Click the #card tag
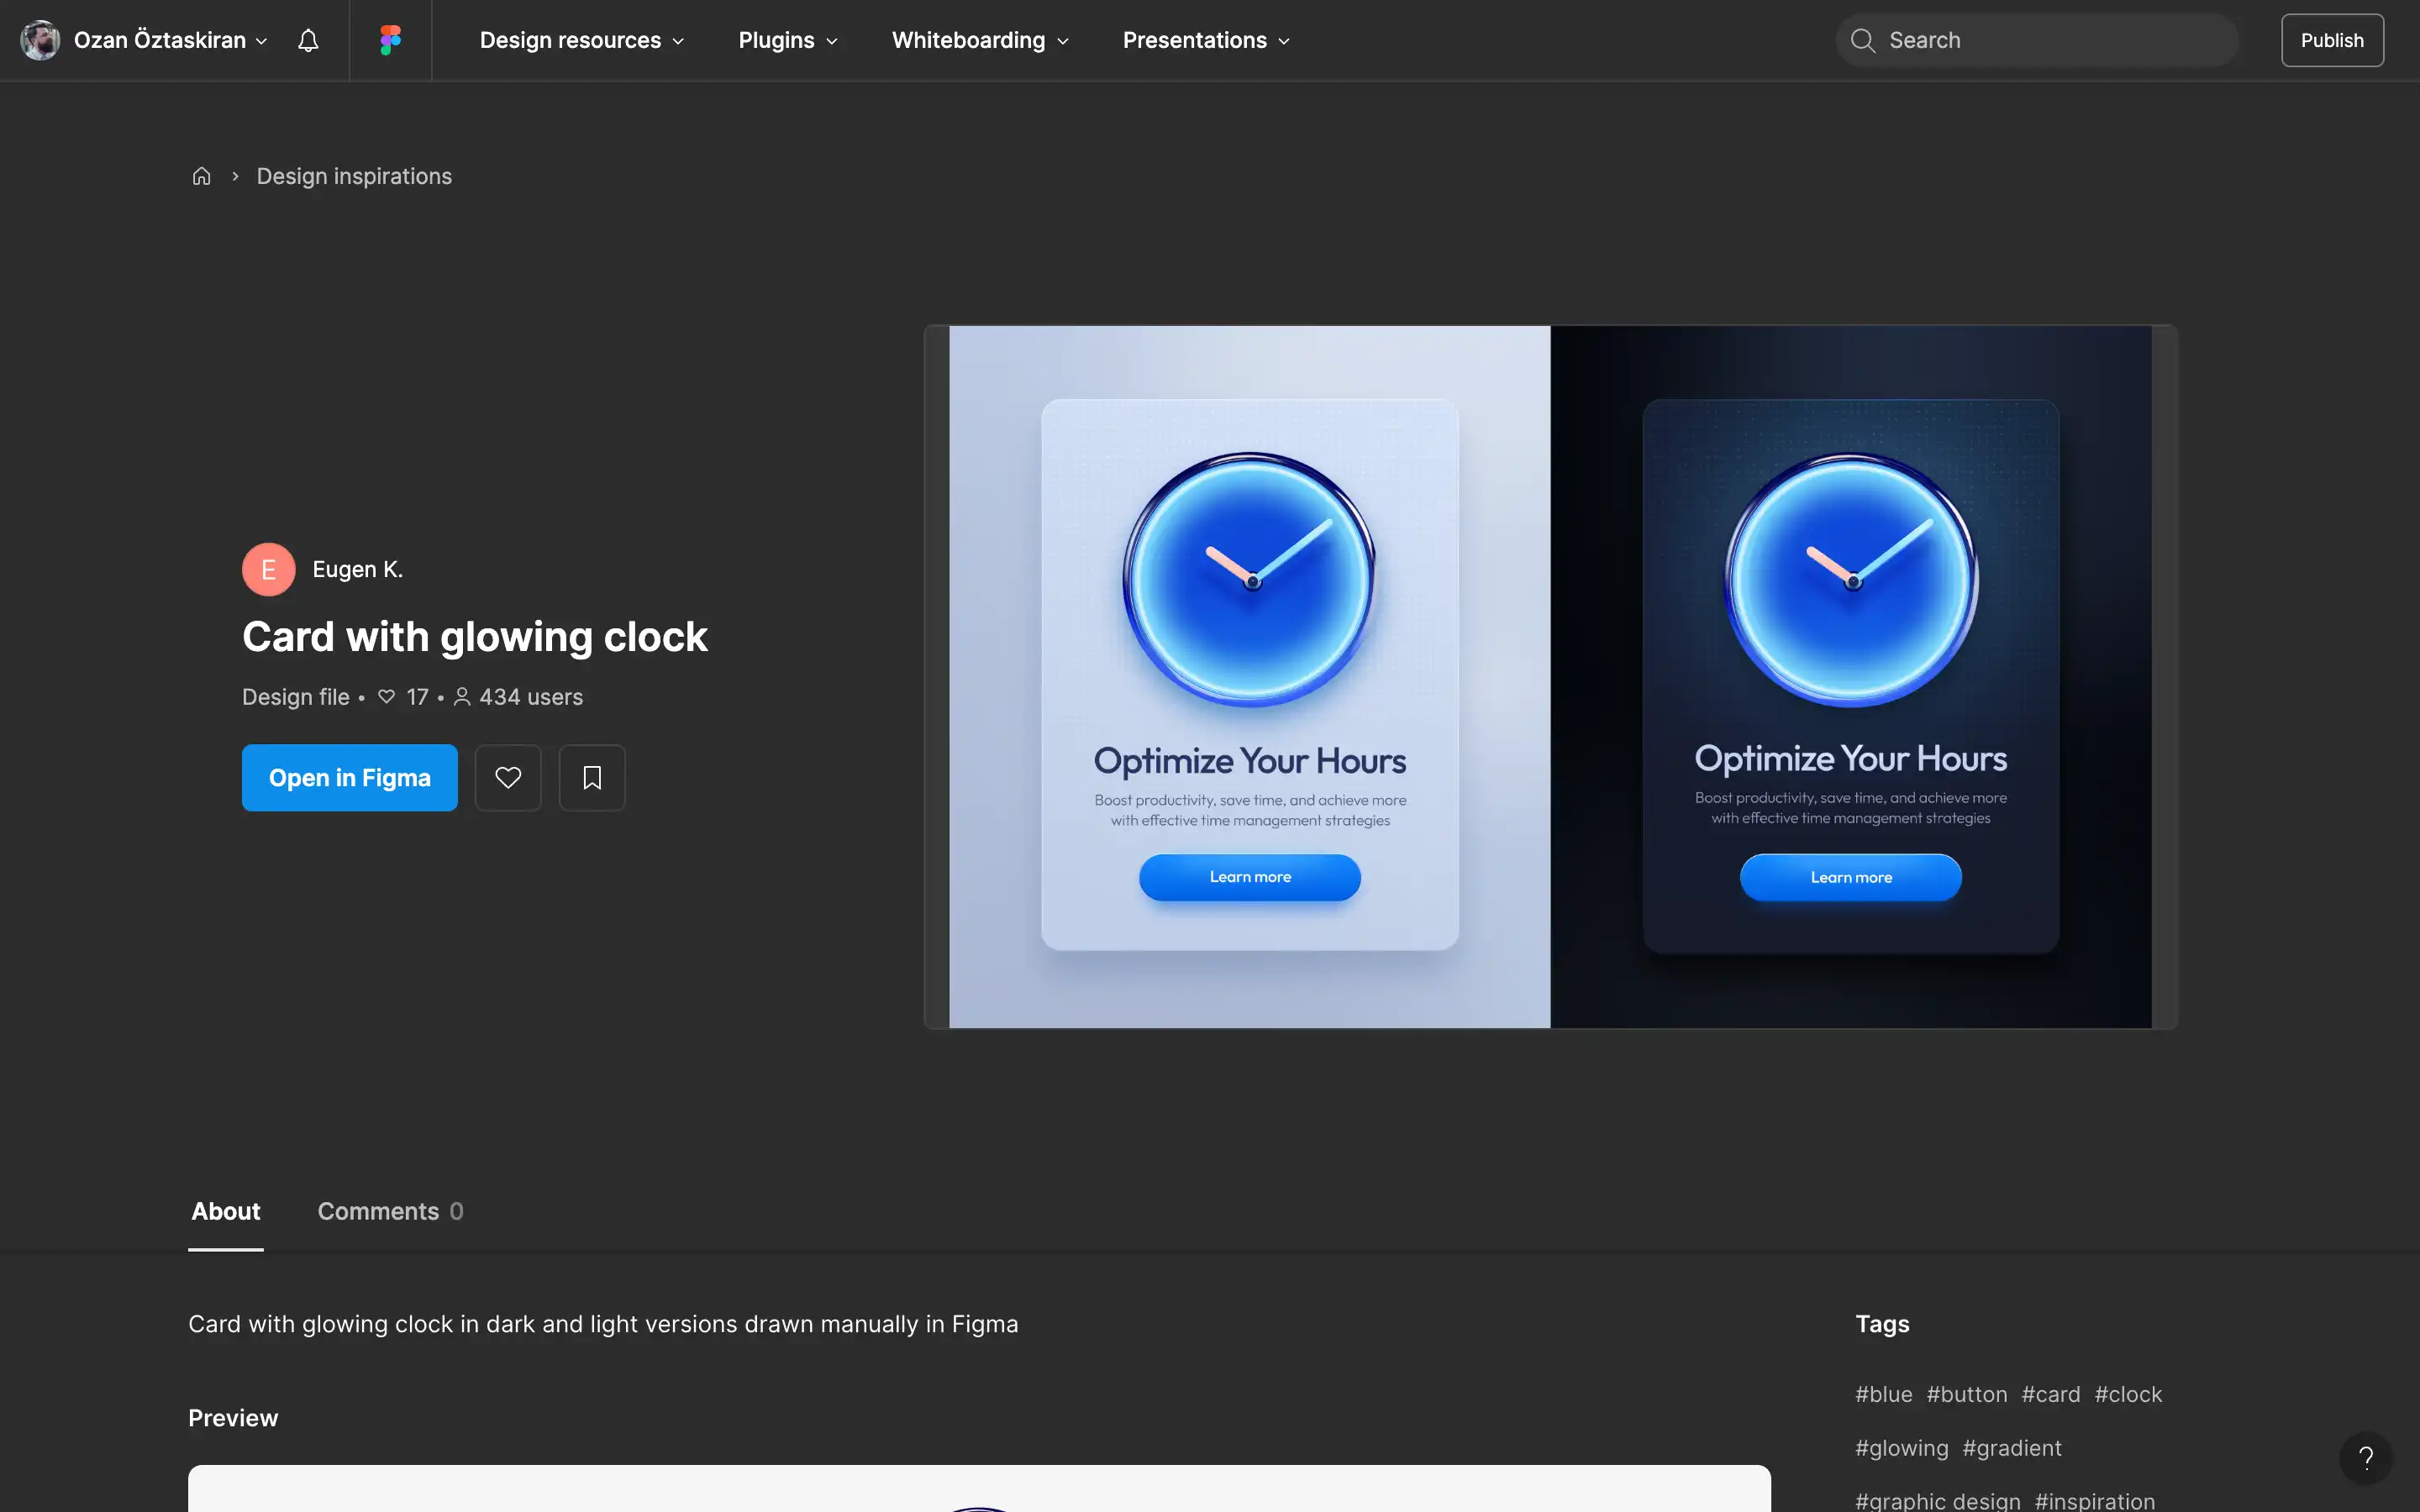The width and height of the screenshot is (2420, 1512). click(x=2050, y=1394)
